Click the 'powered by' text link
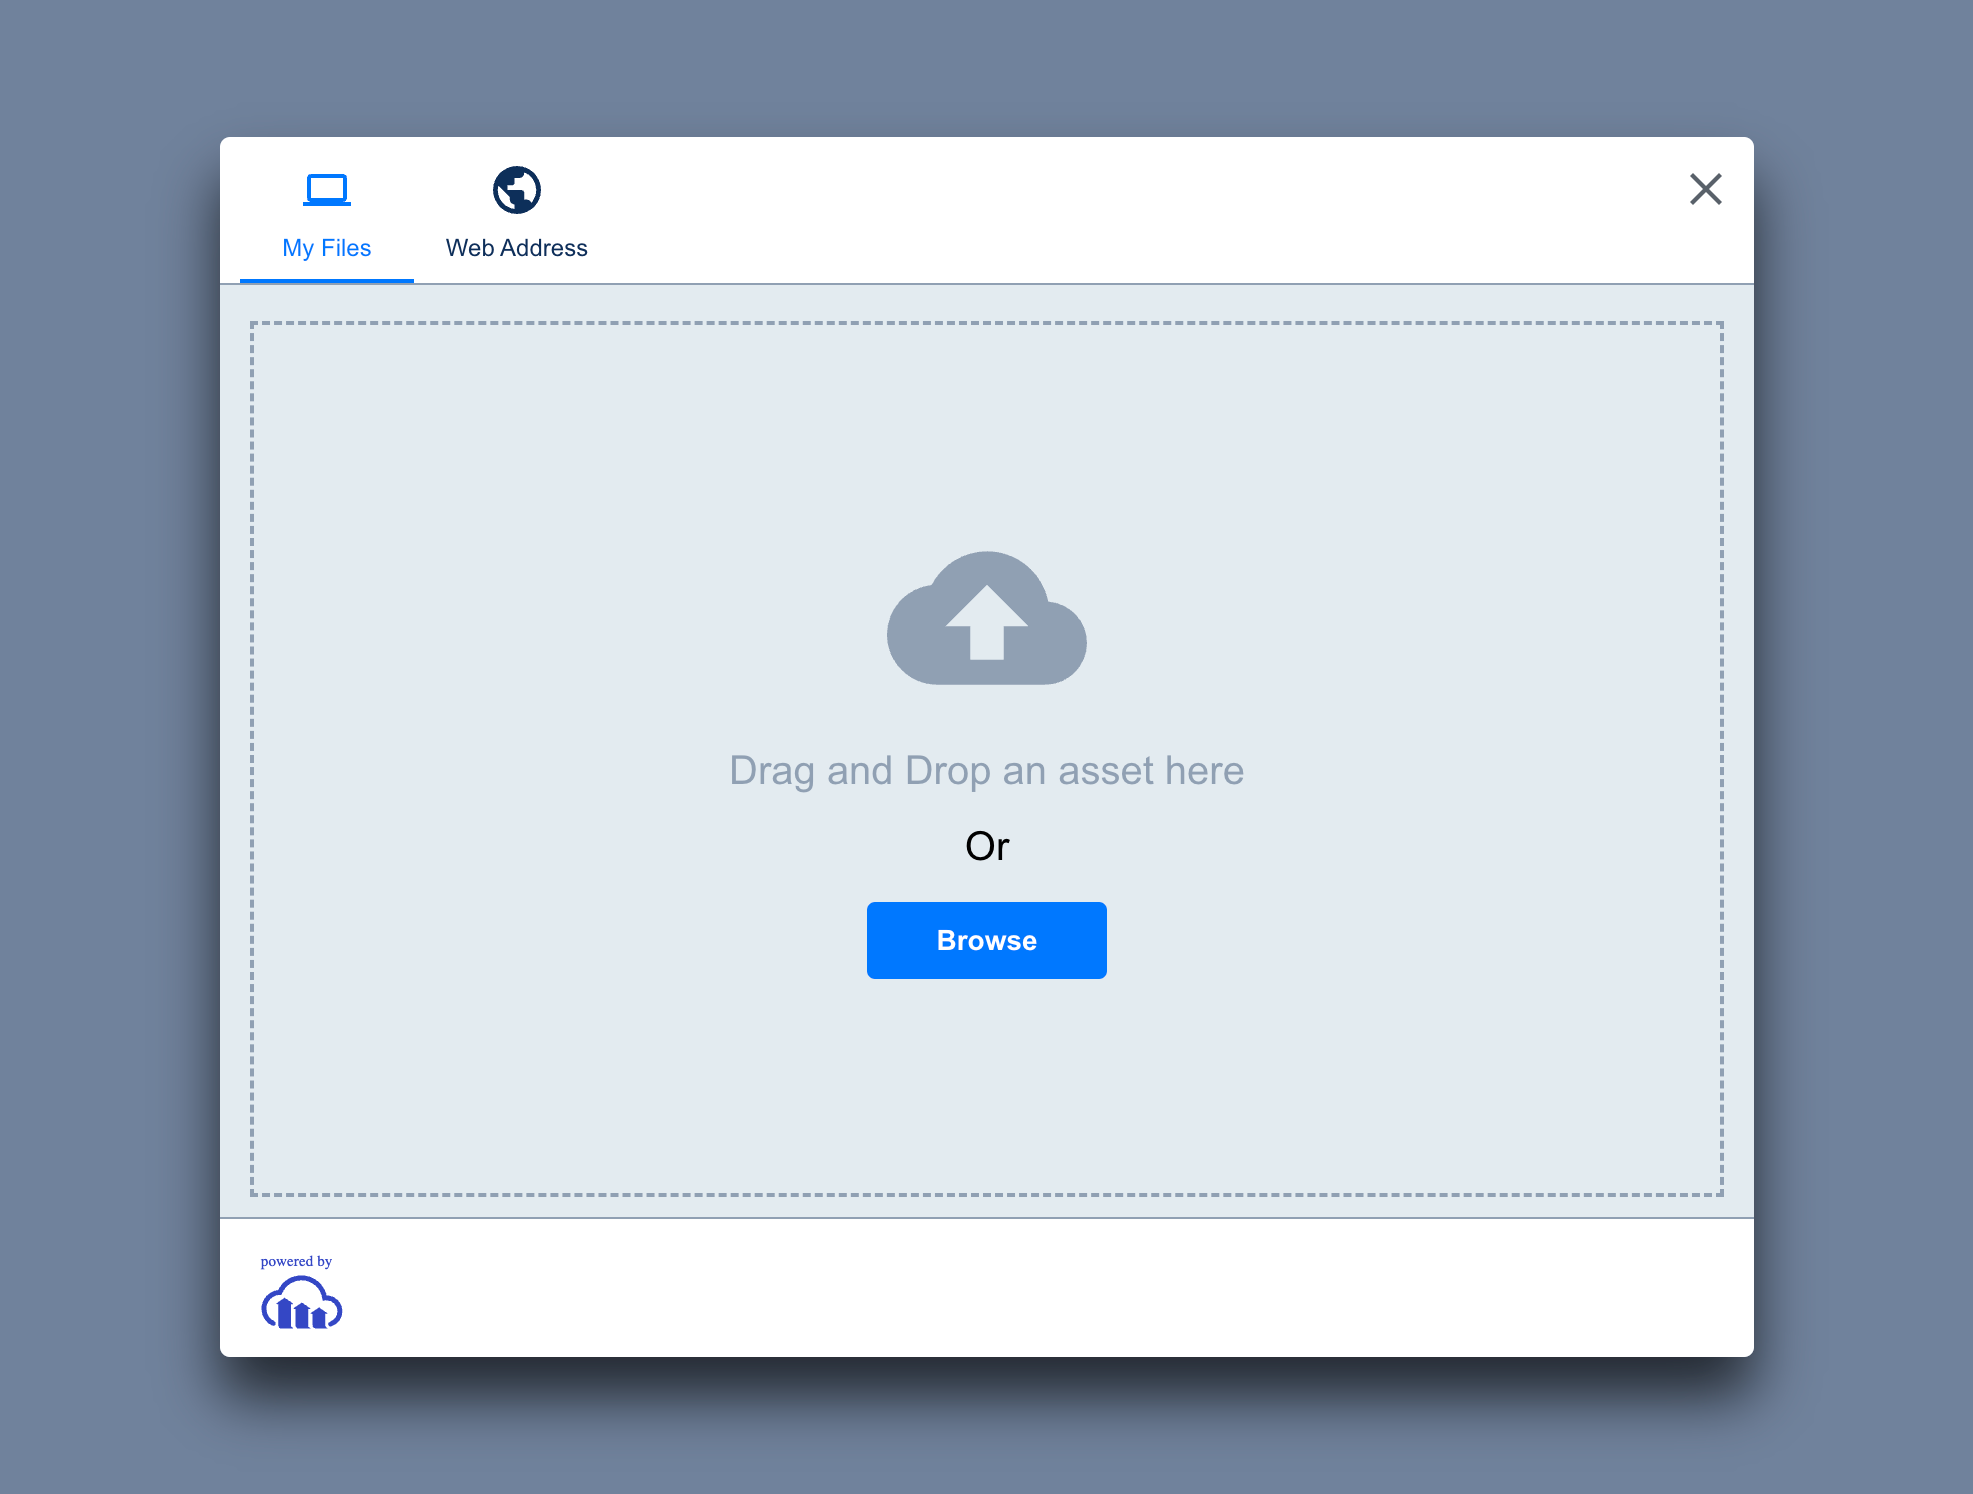 tap(296, 1261)
